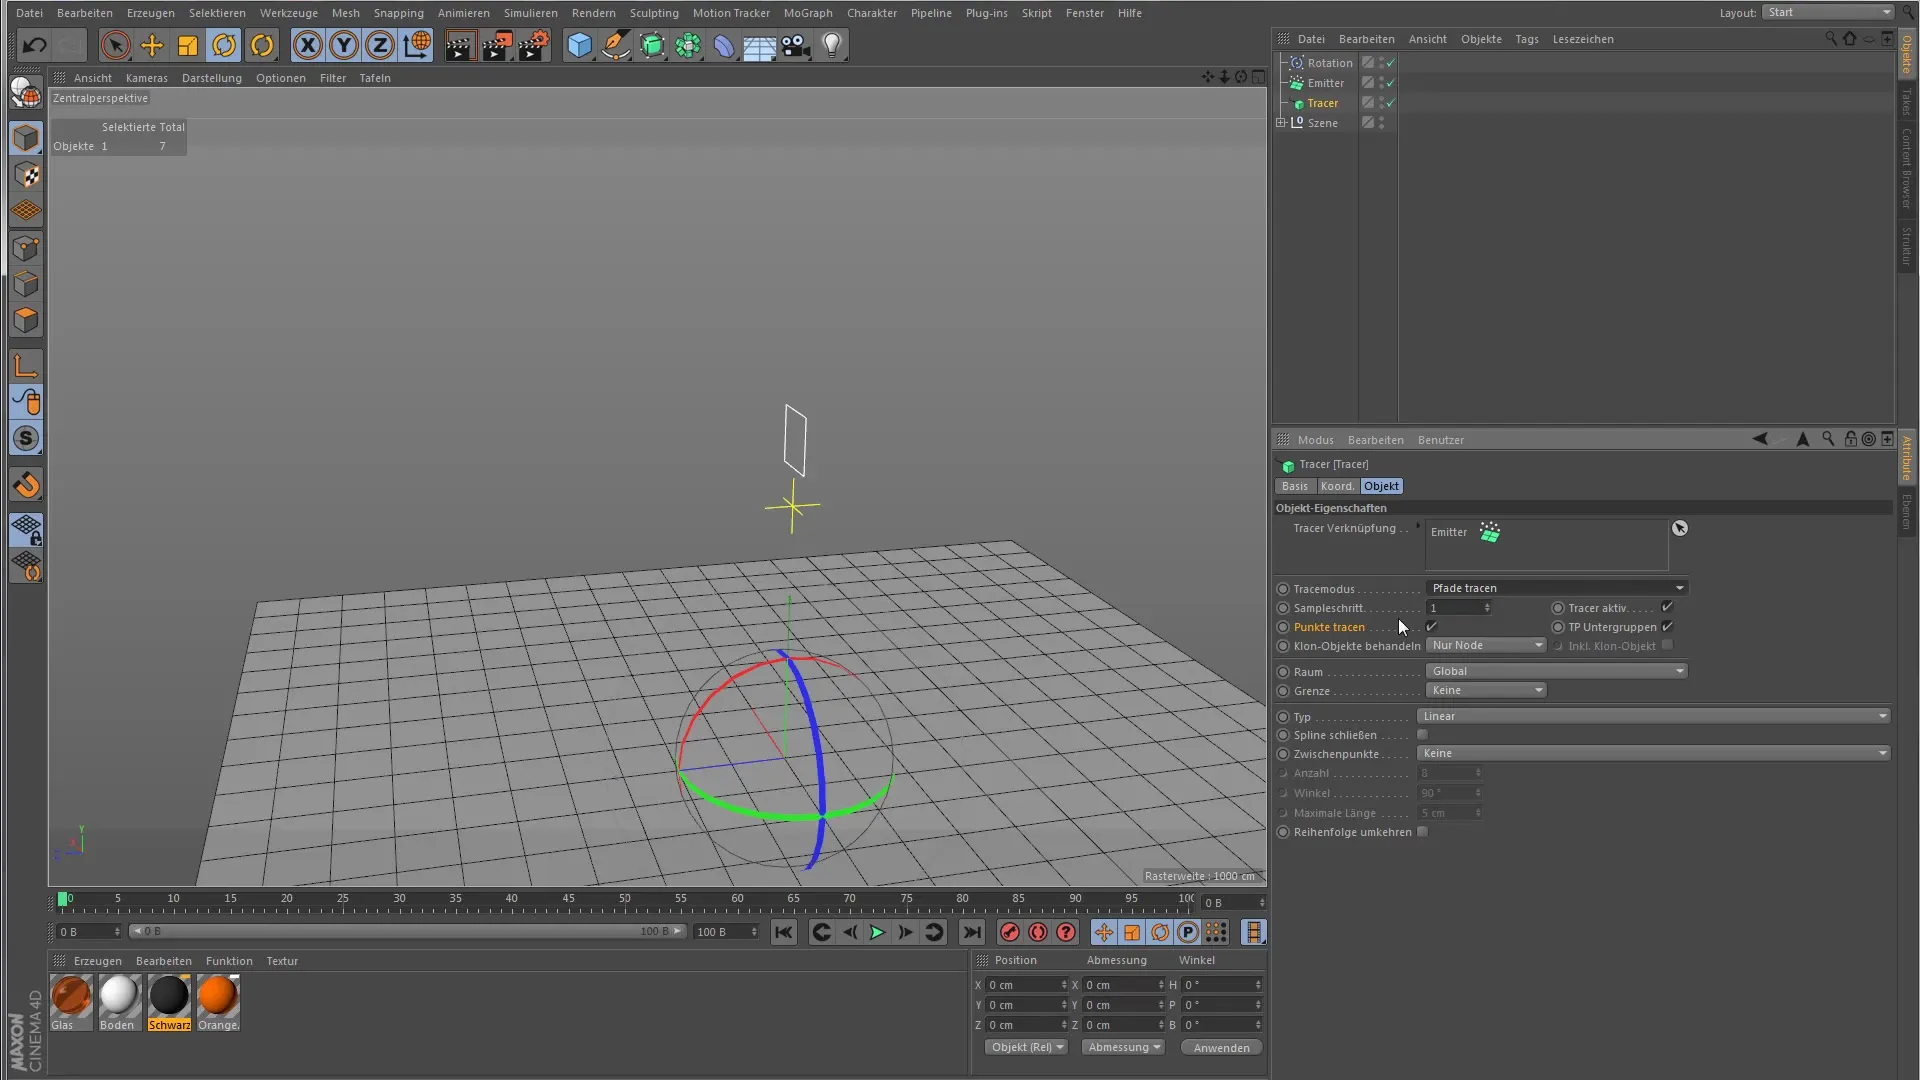Open Layout dropdown set to Start

pos(1828,12)
